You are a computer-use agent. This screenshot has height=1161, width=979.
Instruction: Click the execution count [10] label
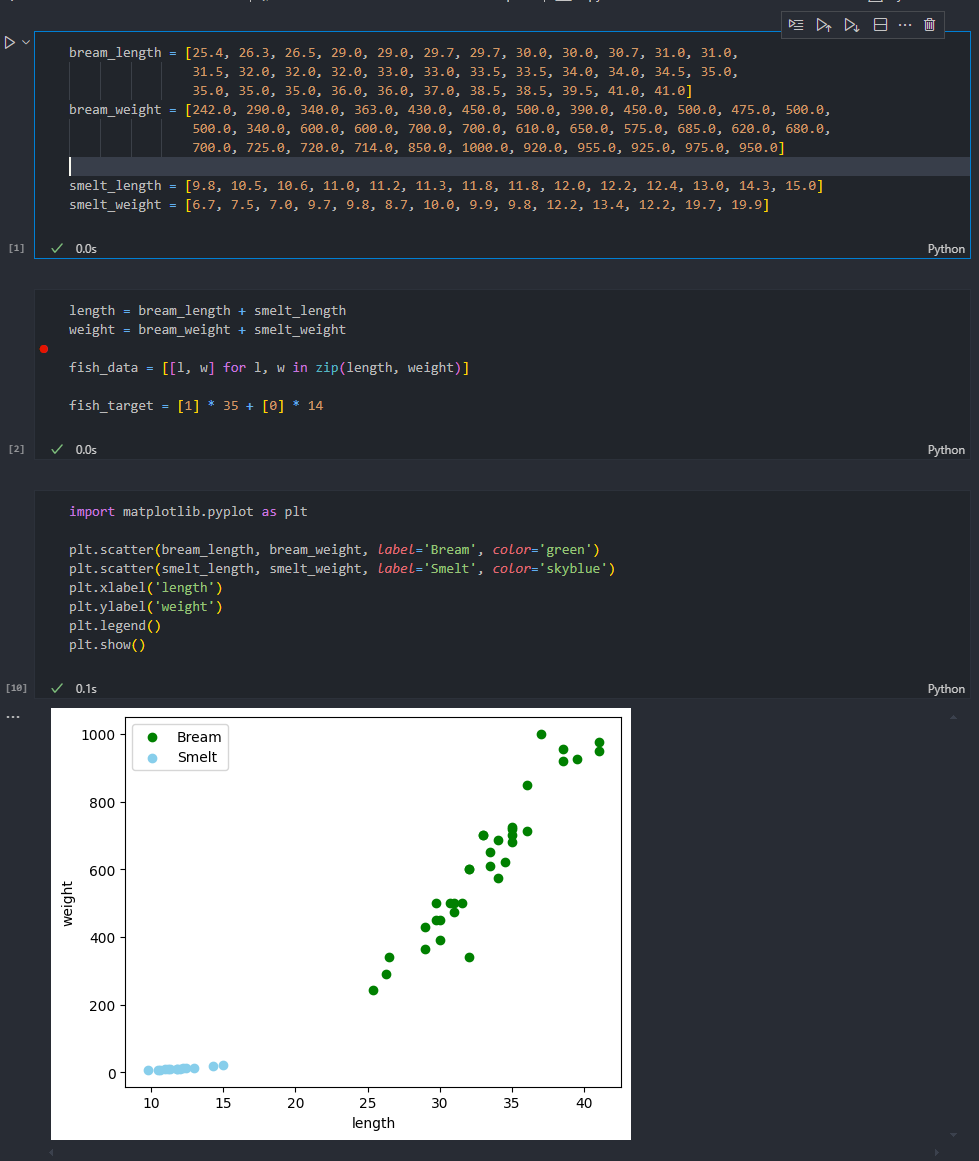click(x=16, y=688)
